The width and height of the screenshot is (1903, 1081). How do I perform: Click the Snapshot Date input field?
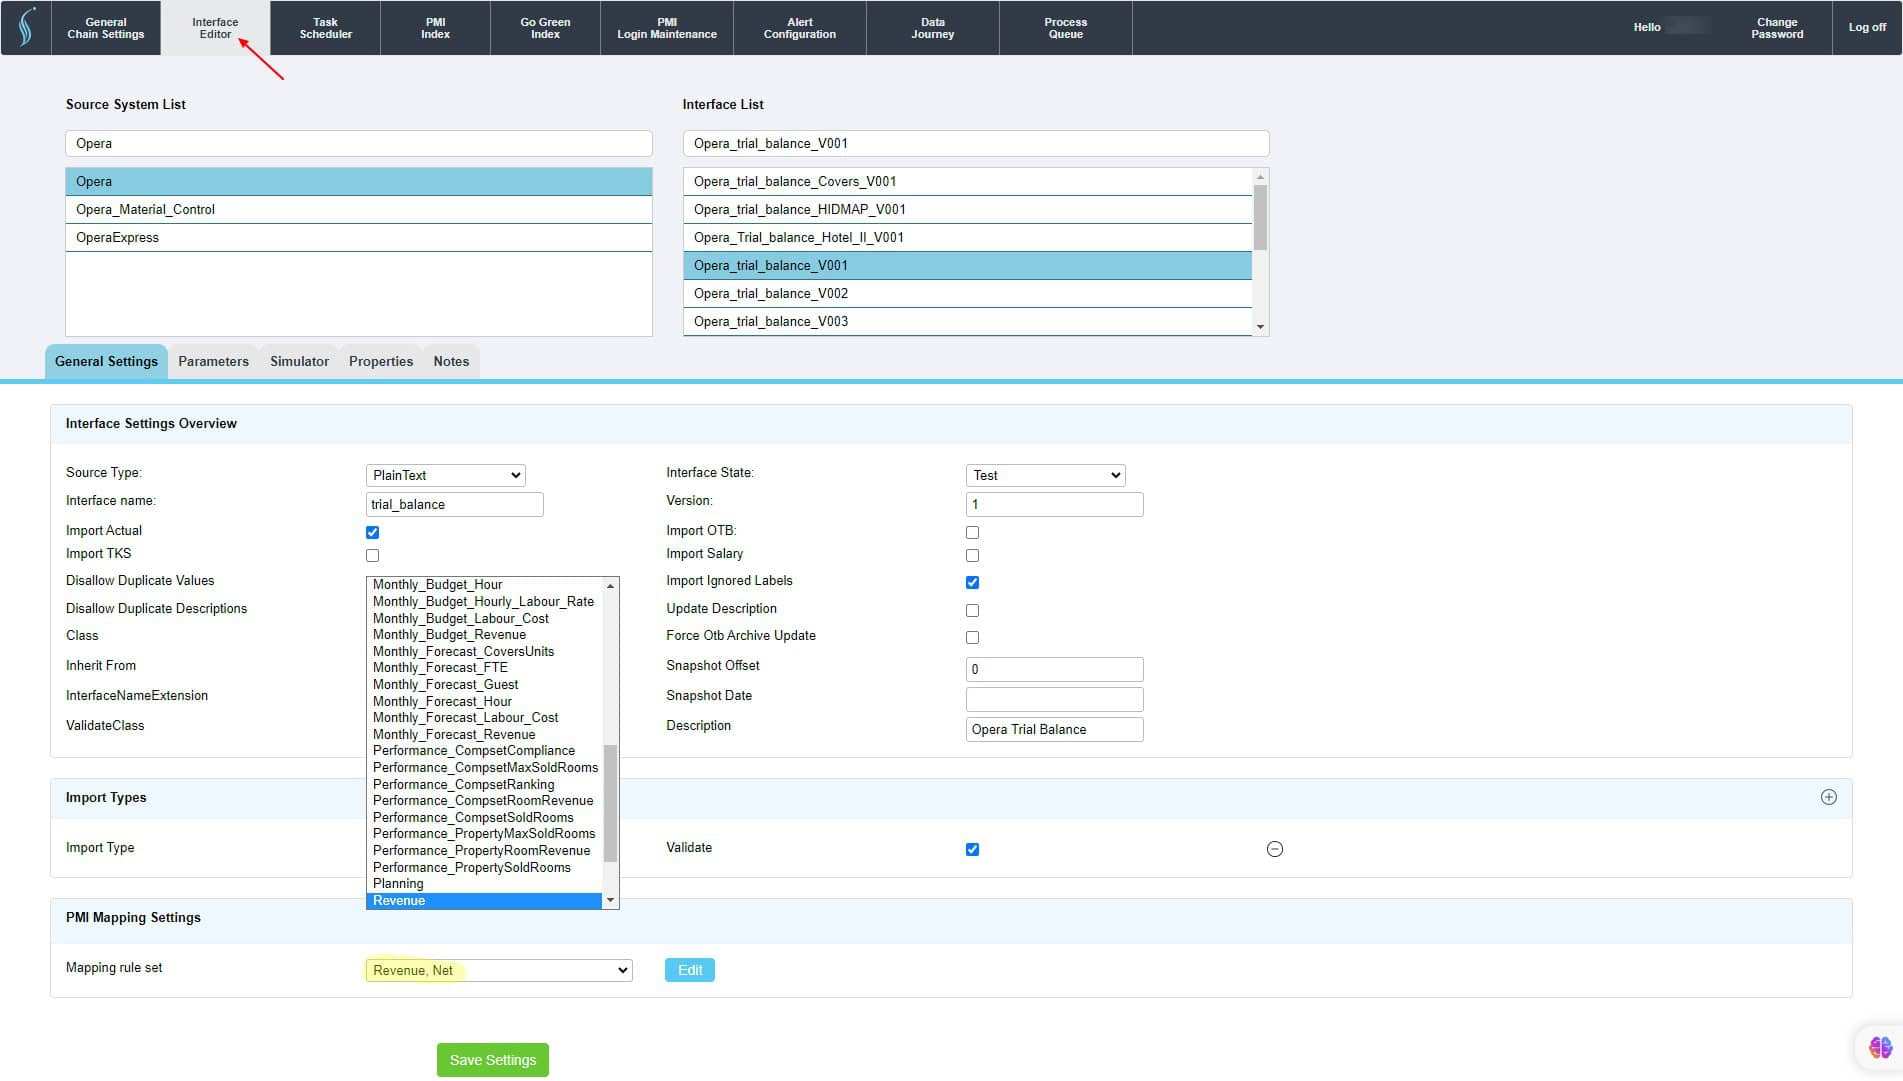[x=1053, y=699]
